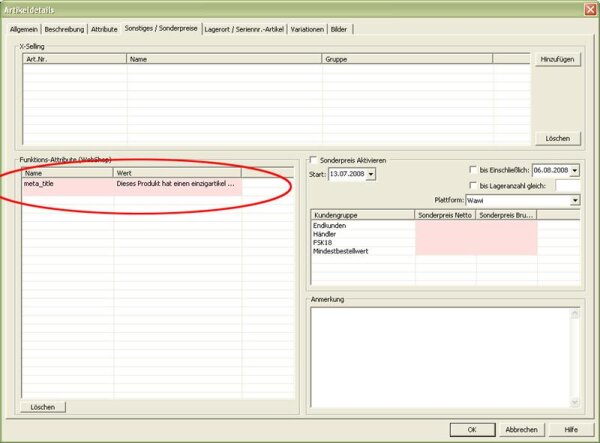Enable the Sonderpreis Aktivieren checkbox
Image resolution: width=600 pixels, height=443 pixels.
(x=313, y=160)
